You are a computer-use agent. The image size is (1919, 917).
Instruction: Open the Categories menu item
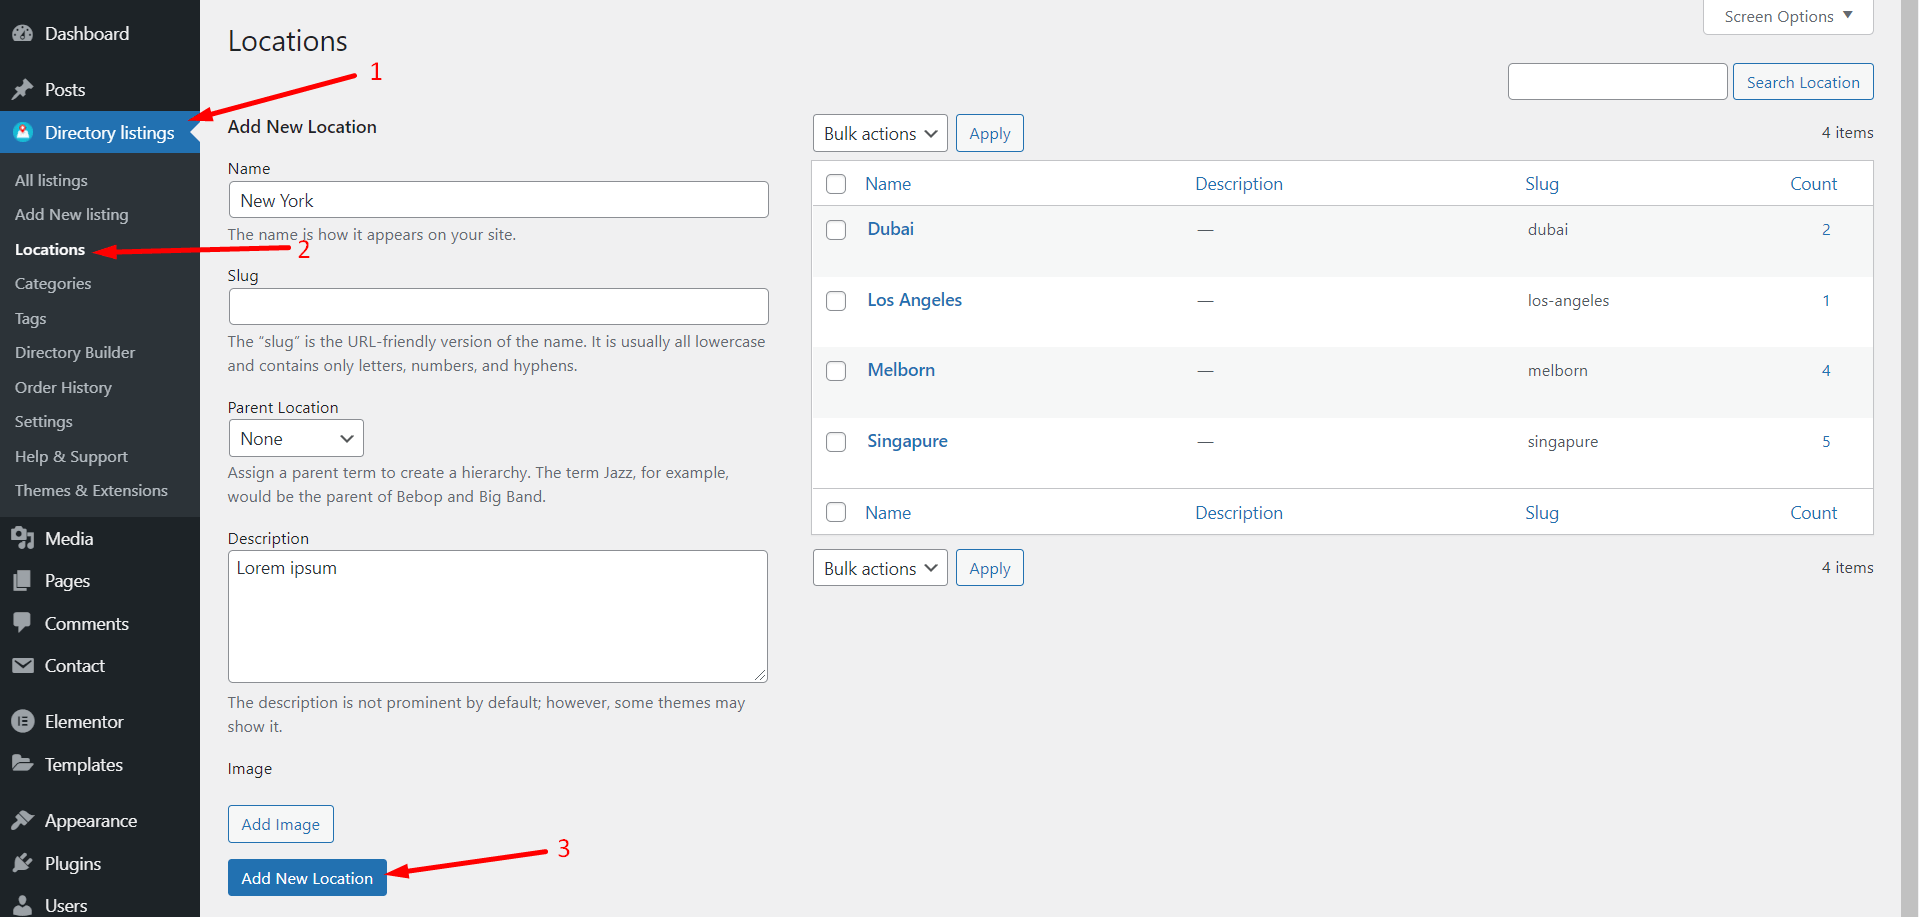click(x=52, y=283)
